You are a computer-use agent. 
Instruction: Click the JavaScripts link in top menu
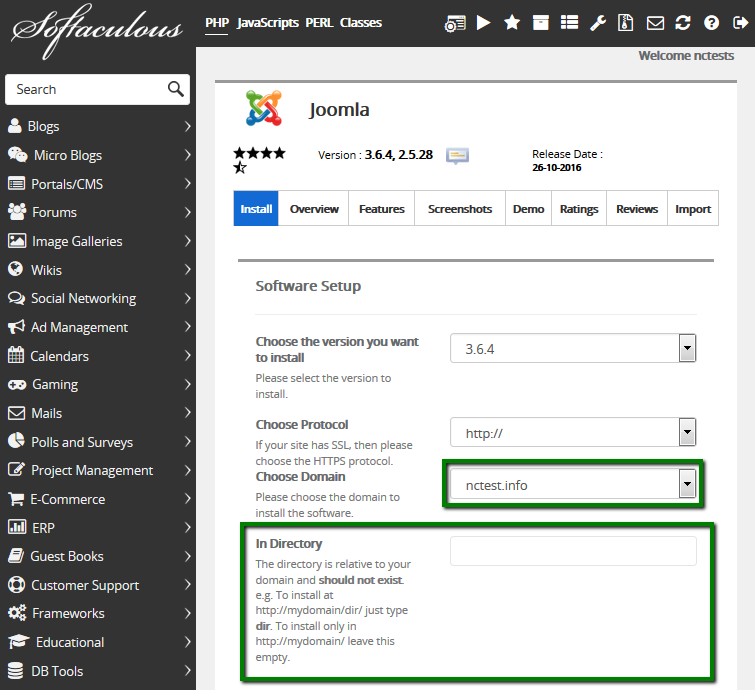tap(268, 22)
